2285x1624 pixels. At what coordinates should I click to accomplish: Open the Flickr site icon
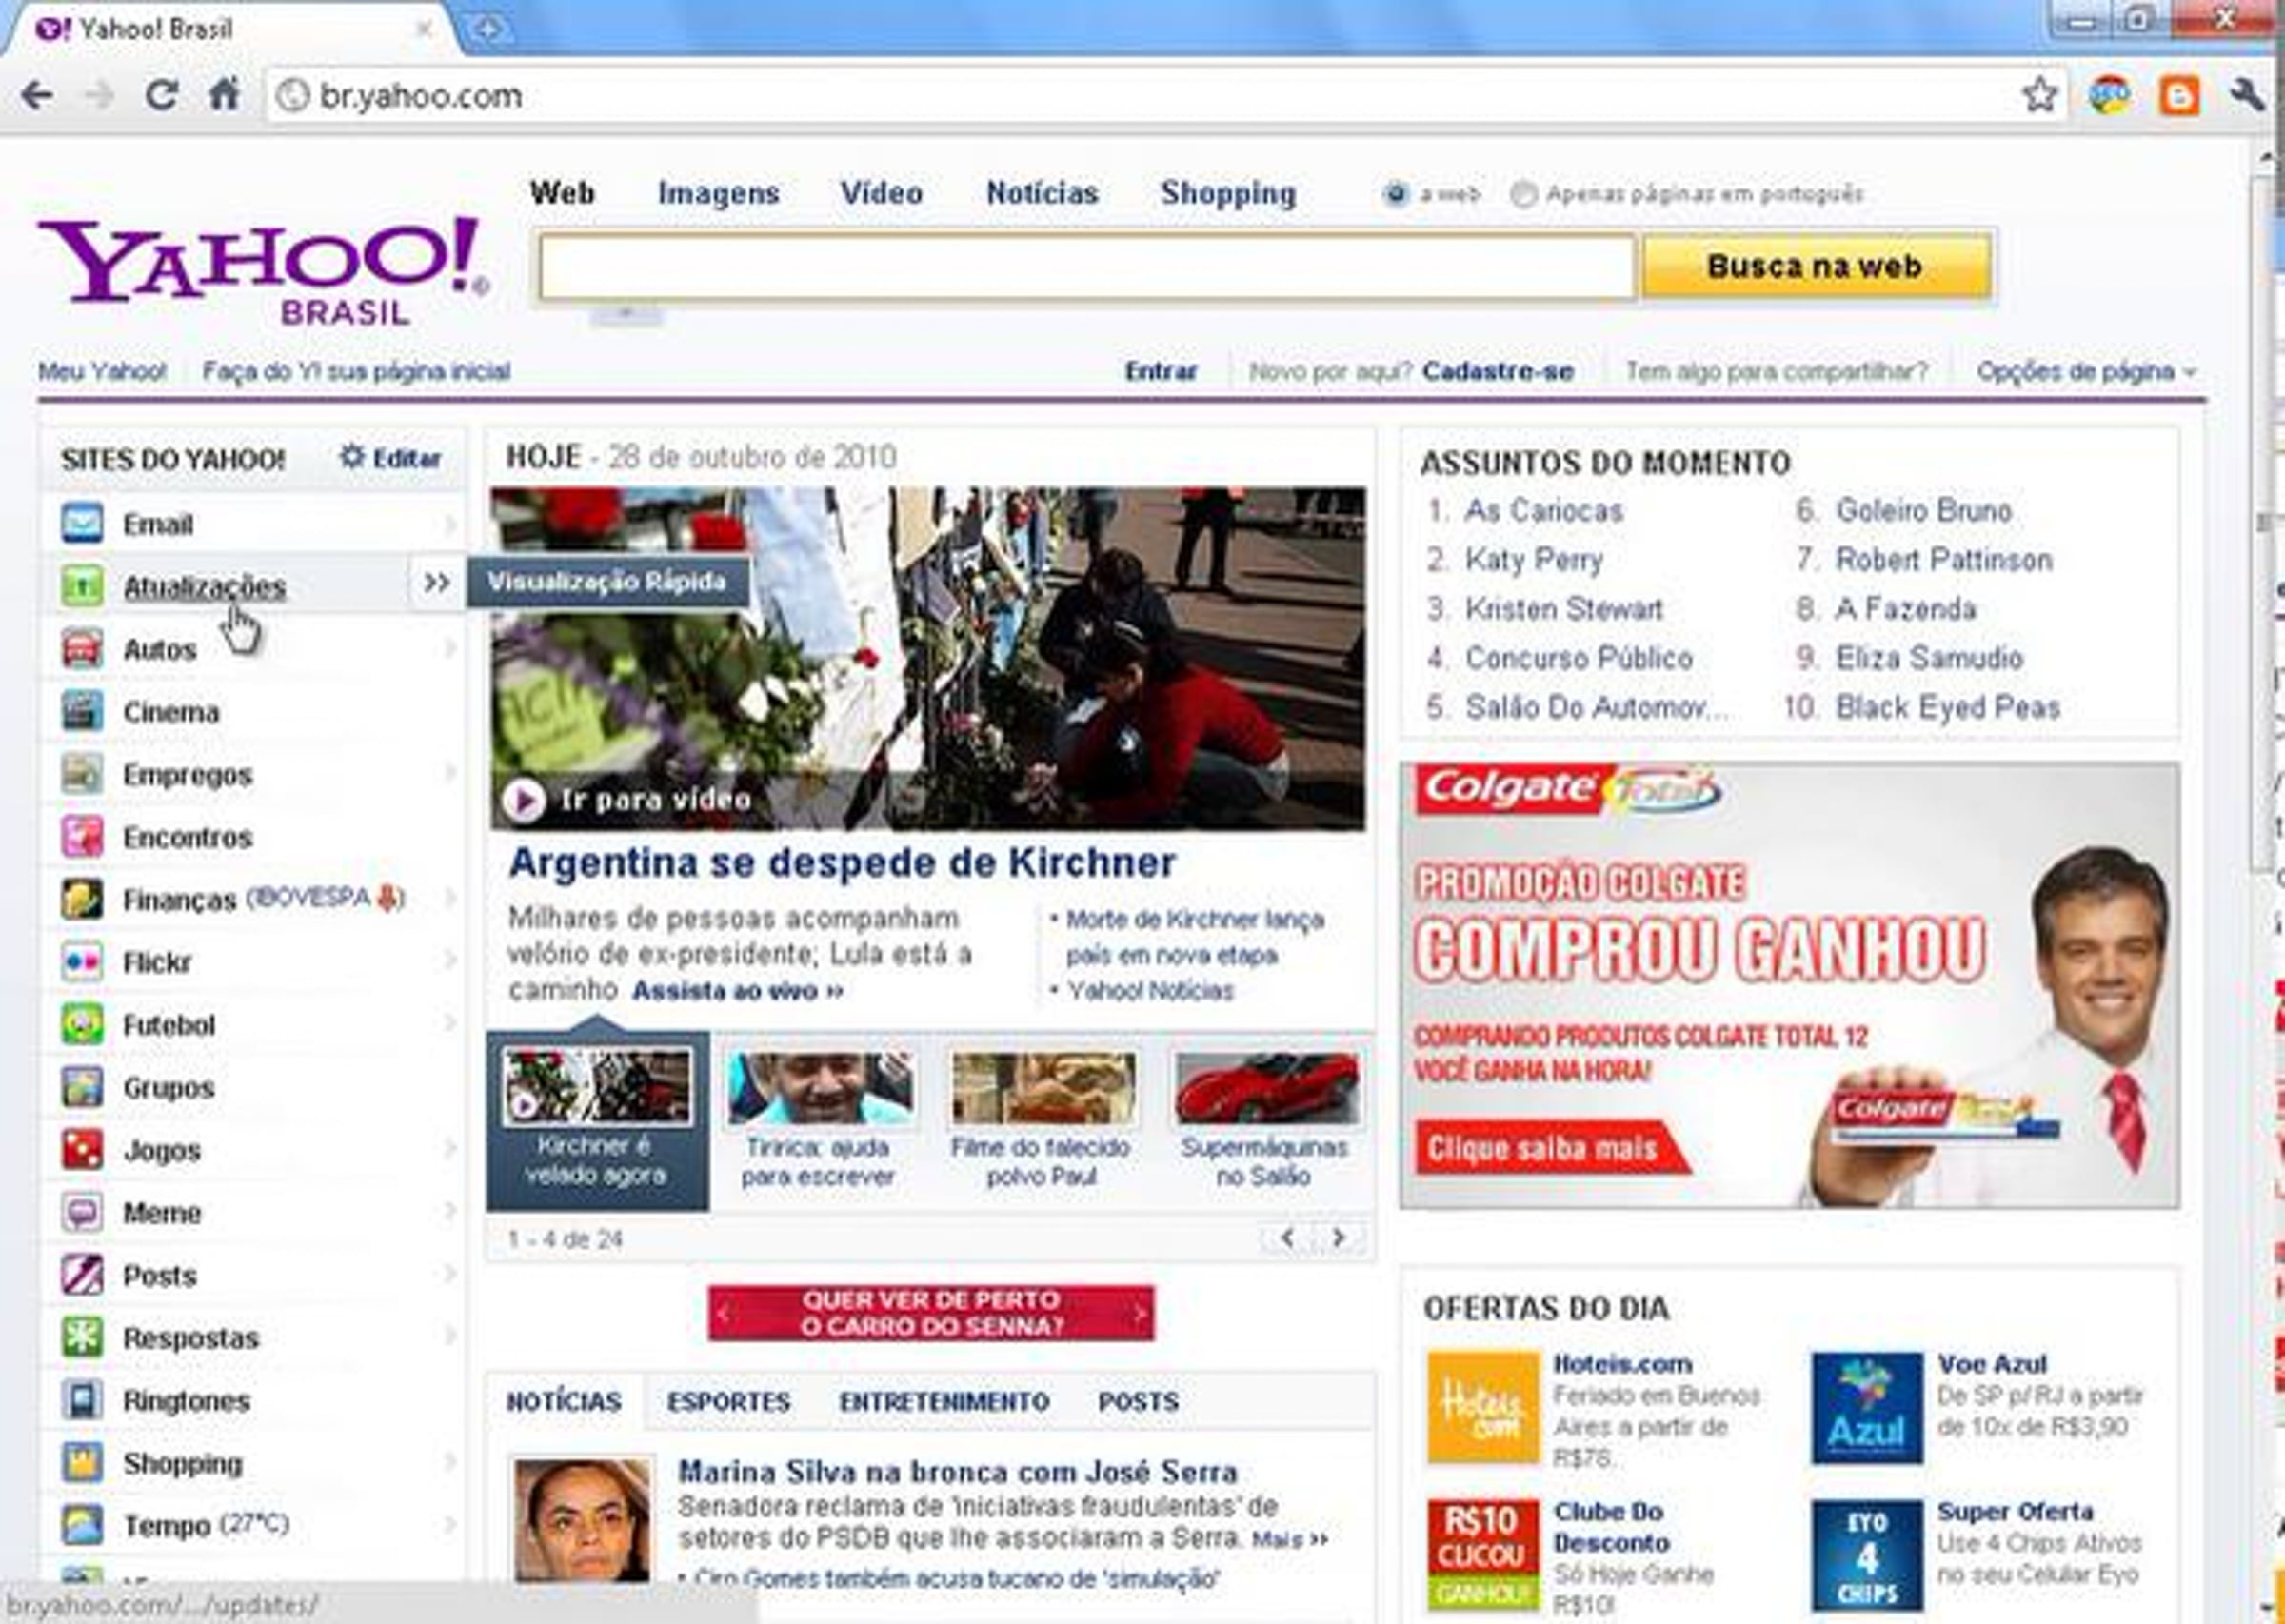click(x=81, y=961)
